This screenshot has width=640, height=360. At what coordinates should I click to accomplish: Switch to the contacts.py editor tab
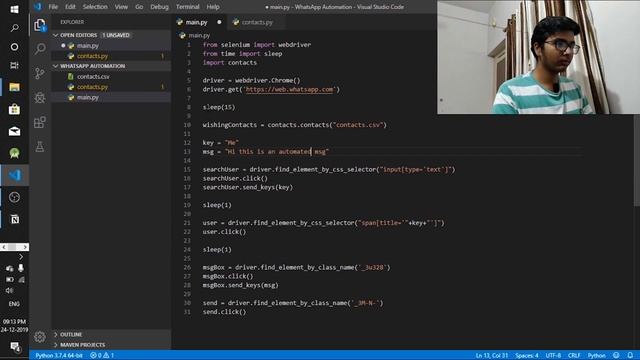coord(257,22)
